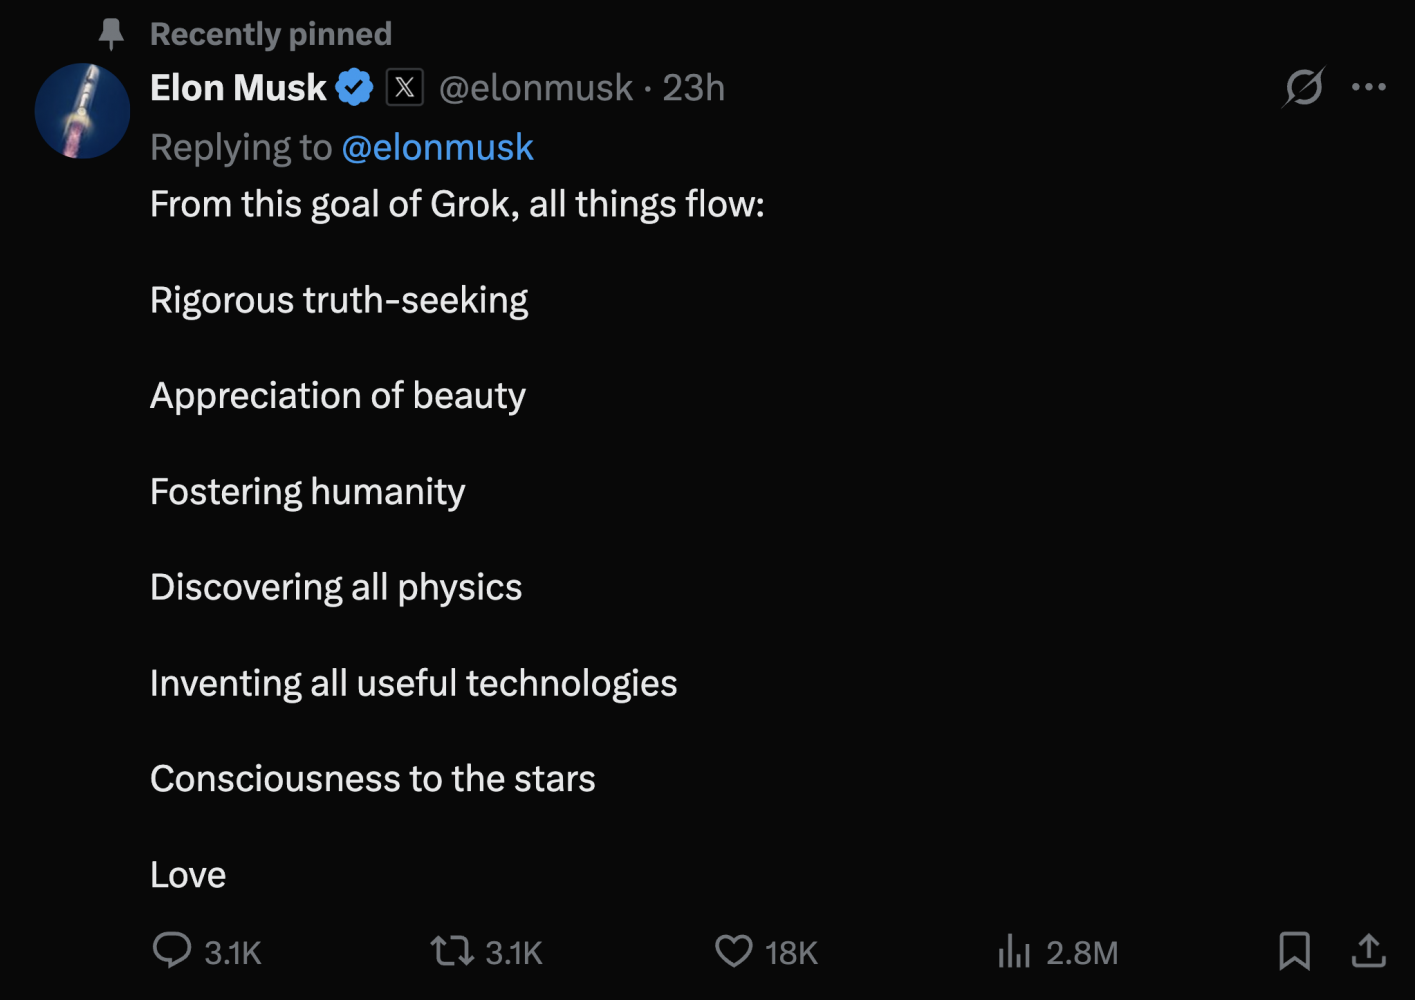Click the 2.8M views count
1415x1000 pixels.
(1082, 953)
